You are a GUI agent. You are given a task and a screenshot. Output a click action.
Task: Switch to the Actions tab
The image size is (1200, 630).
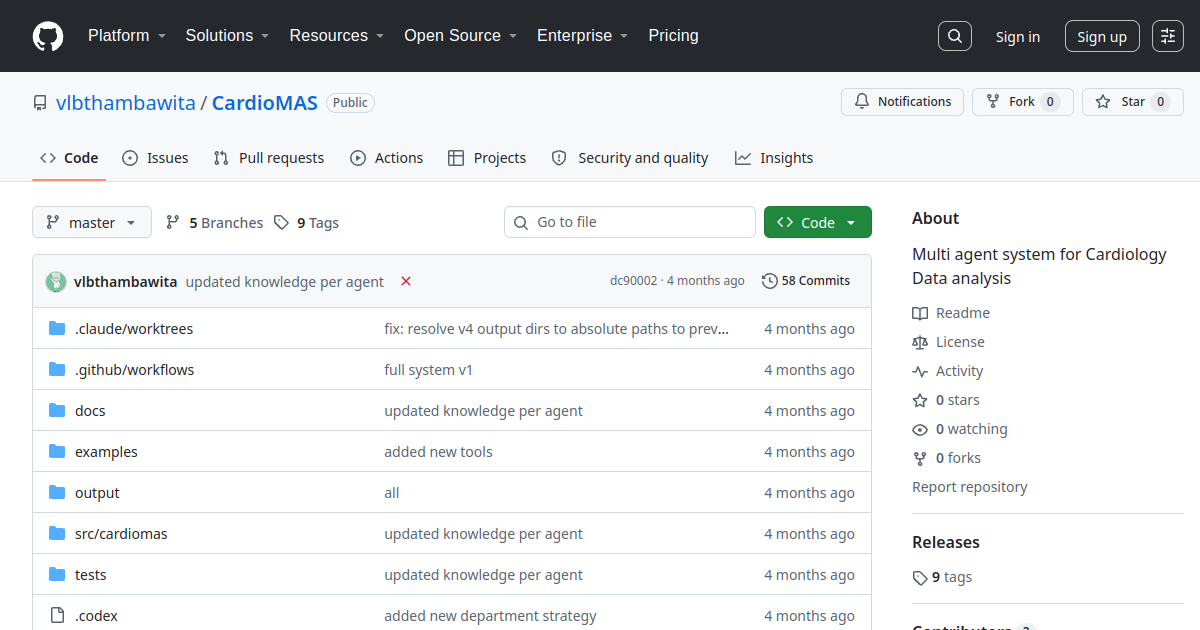tap(387, 158)
